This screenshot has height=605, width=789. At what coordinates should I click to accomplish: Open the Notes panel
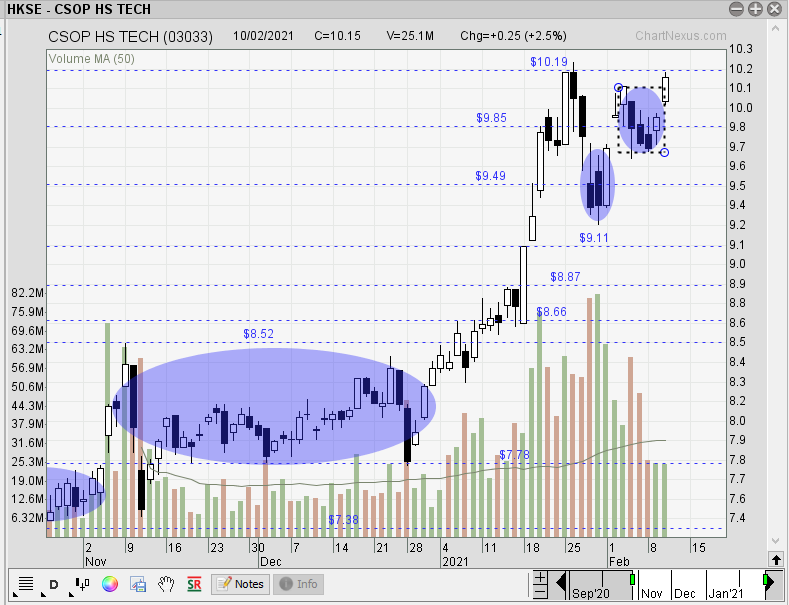pyautogui.click(x=241, y=584)
